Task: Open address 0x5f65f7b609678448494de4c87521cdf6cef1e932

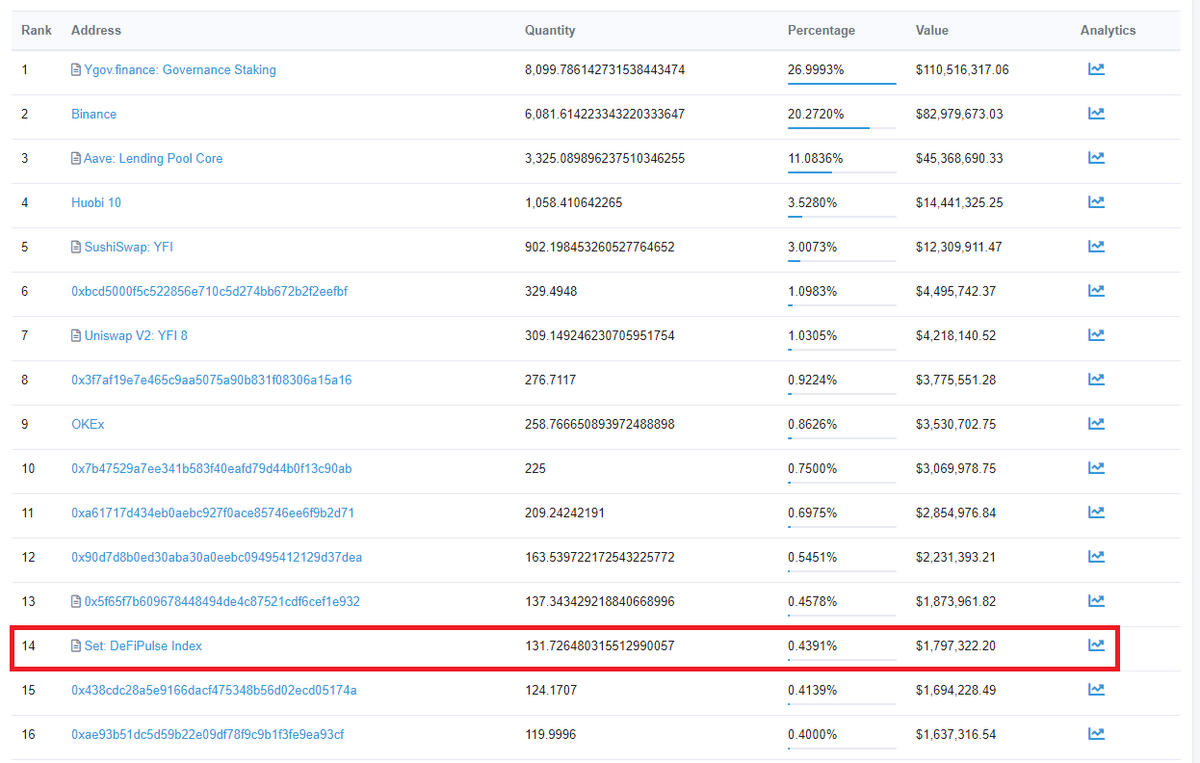Action: 222,601
